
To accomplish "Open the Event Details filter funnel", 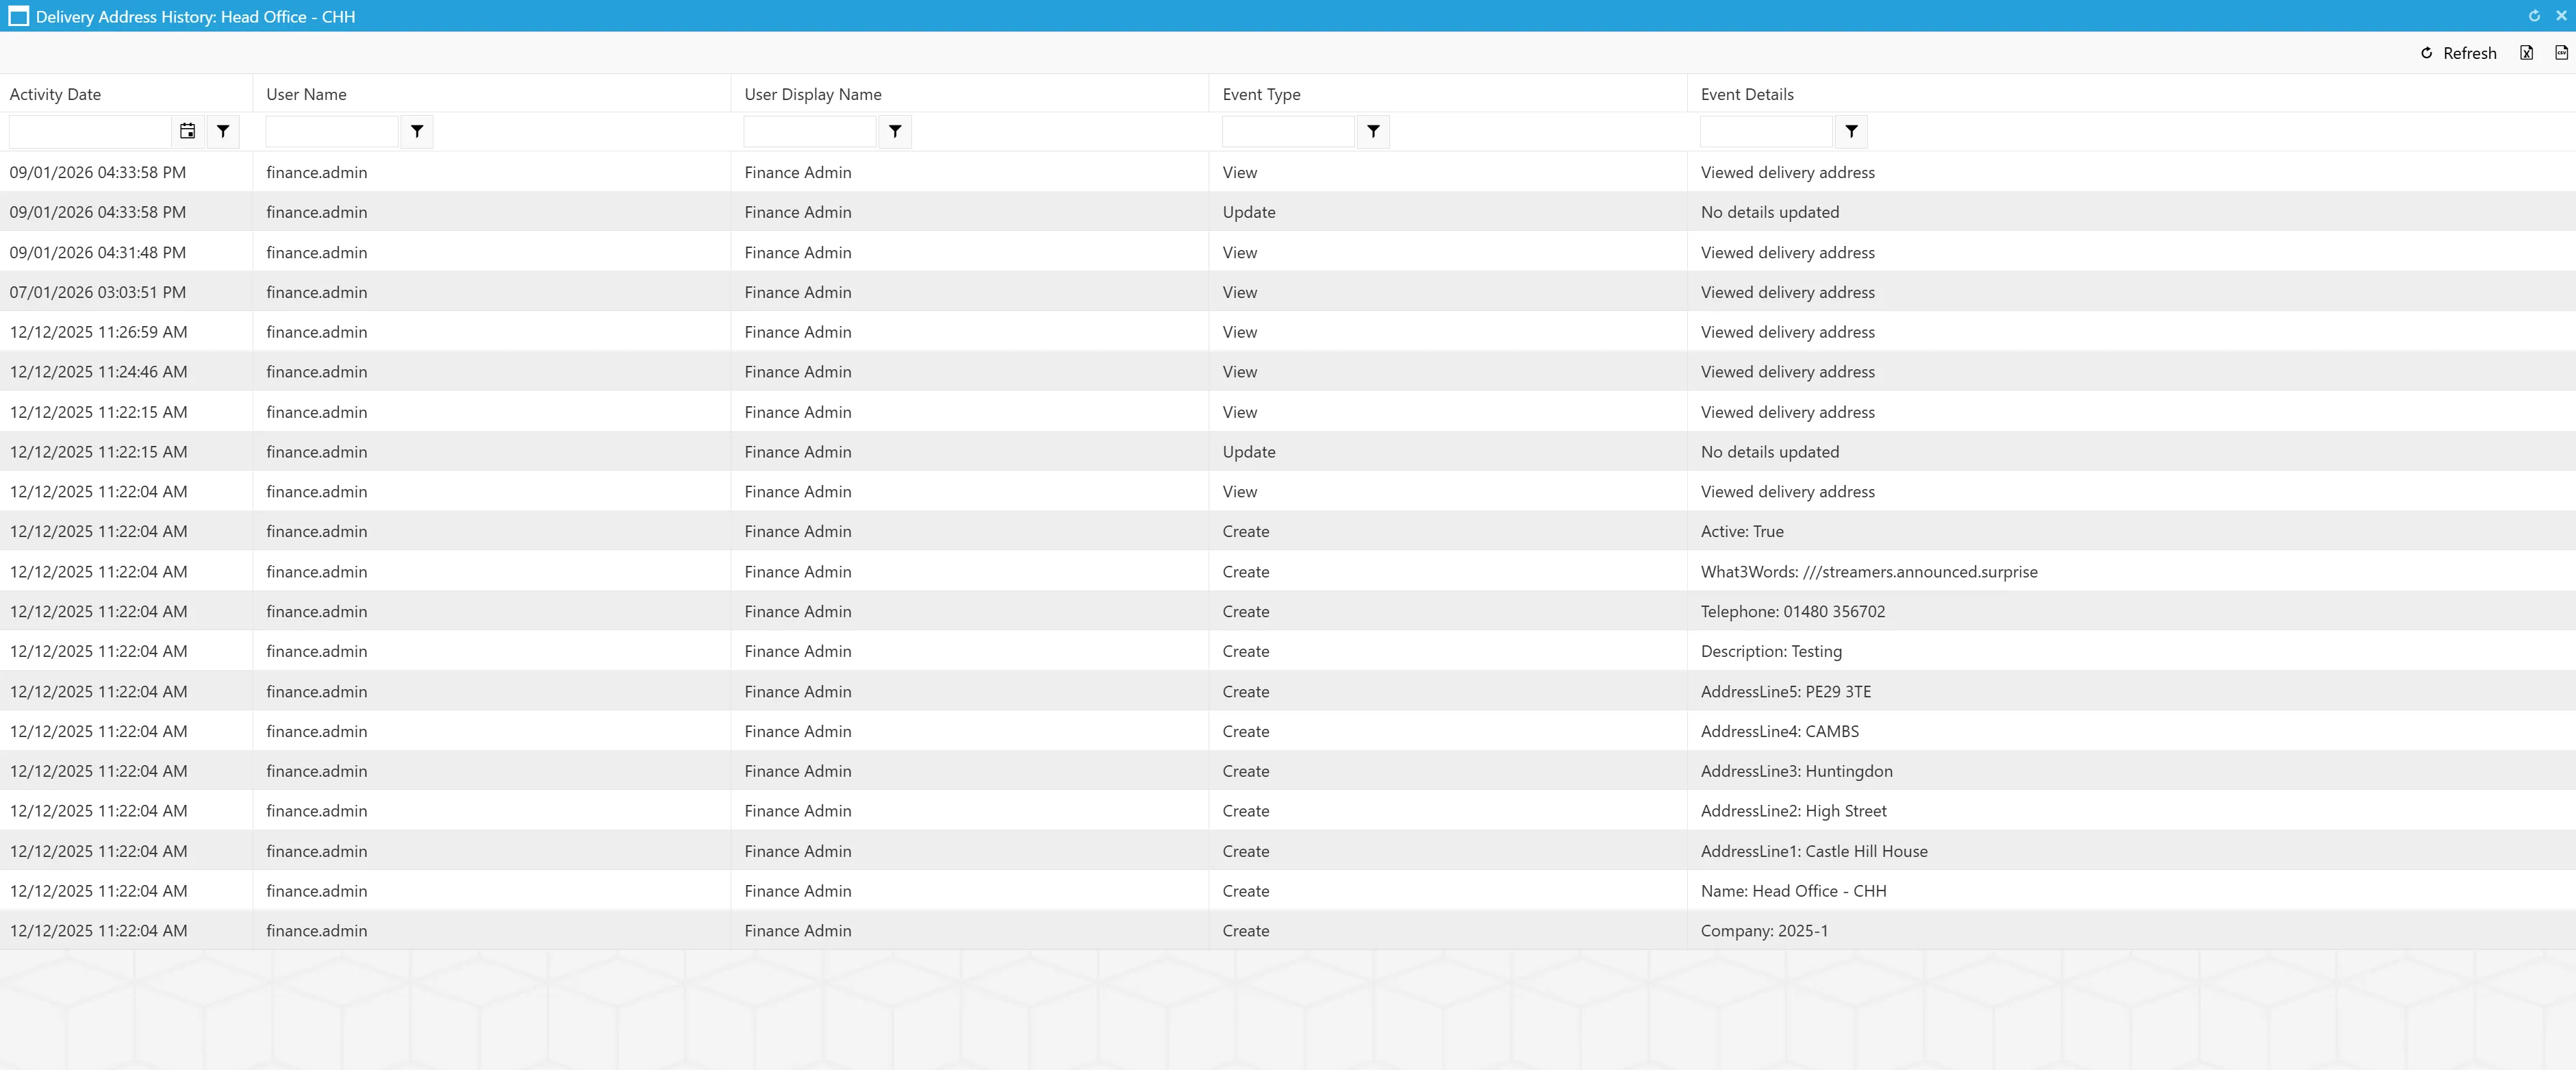I will (1851, 131).
